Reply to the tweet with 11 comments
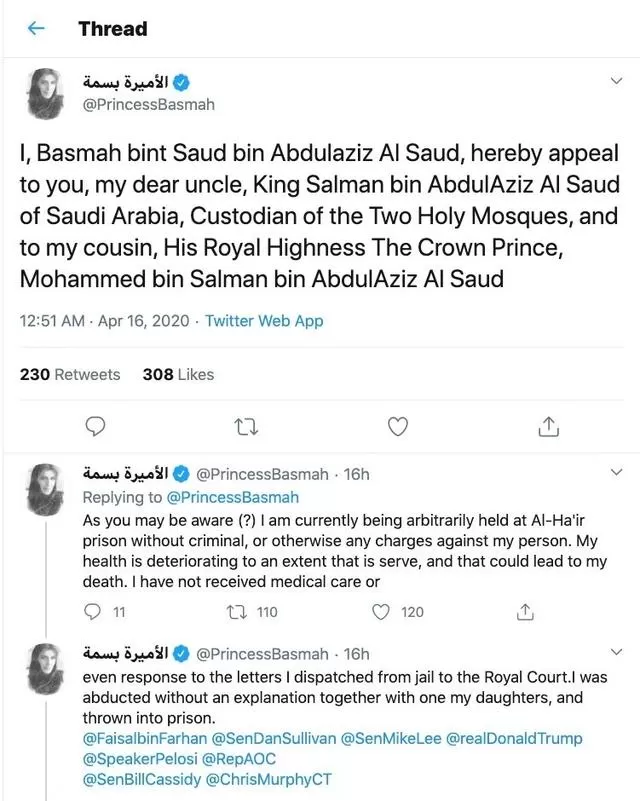Screen dimensions: 640x801 (92, 611)
